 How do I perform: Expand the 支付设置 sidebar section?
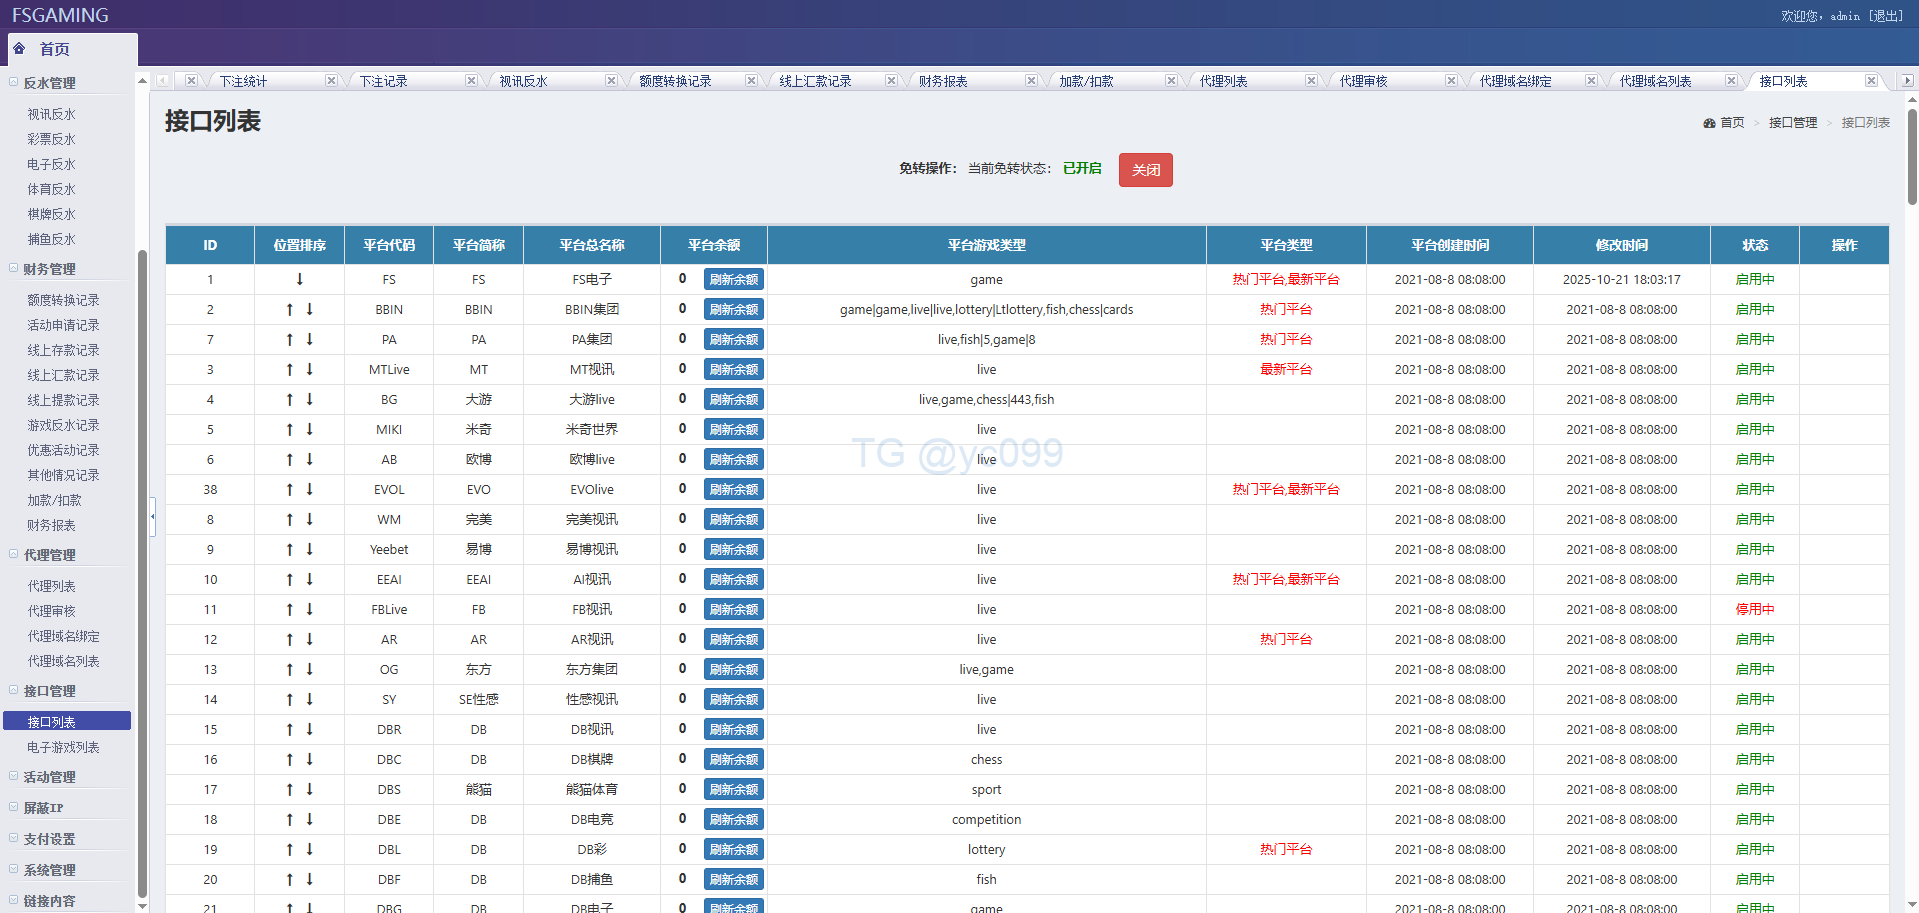coord(49,839)
